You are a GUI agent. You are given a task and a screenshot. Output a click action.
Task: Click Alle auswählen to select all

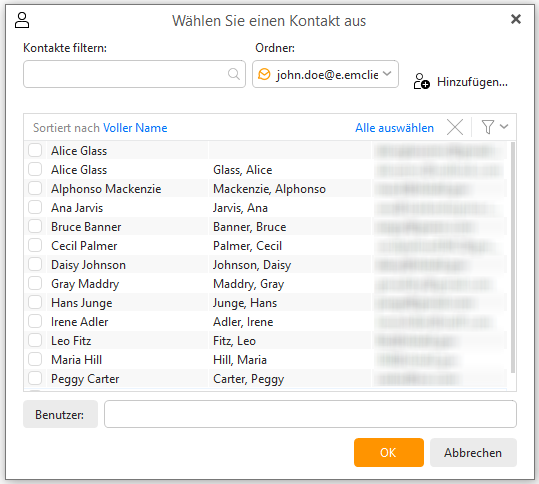tap(394, 128)
